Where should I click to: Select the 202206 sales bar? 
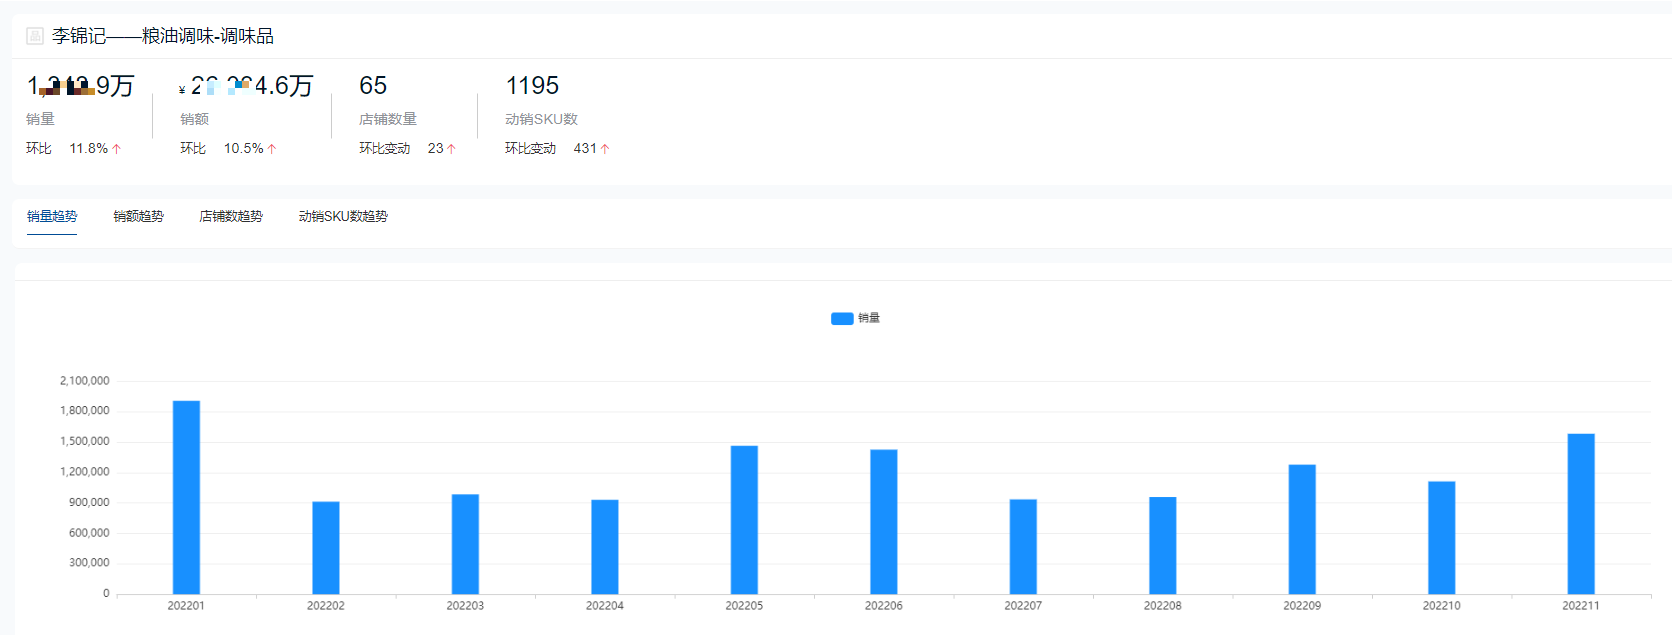[x=884, y=522]
